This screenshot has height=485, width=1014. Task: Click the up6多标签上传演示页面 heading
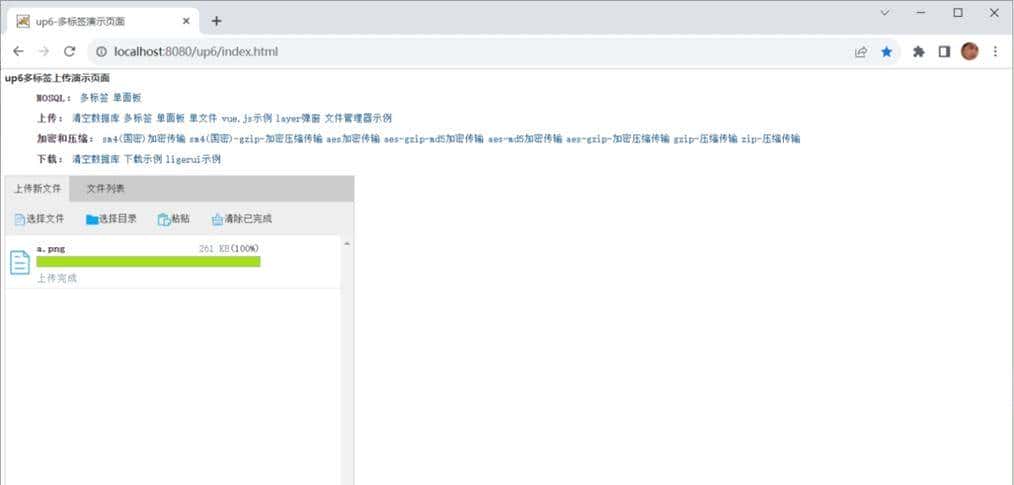[x=57, y=78]
